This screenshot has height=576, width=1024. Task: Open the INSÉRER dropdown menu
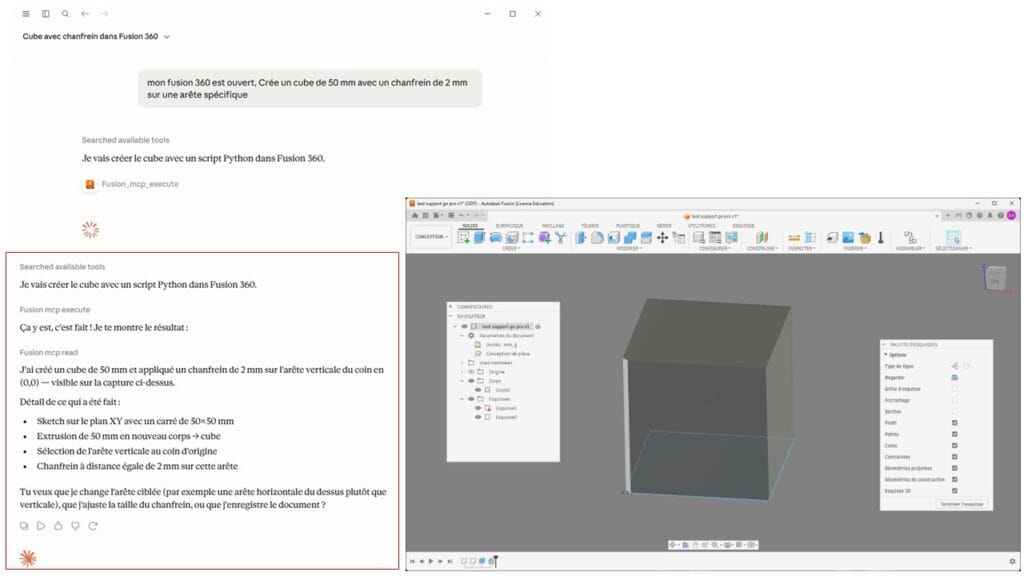click(x=854, y=249)
